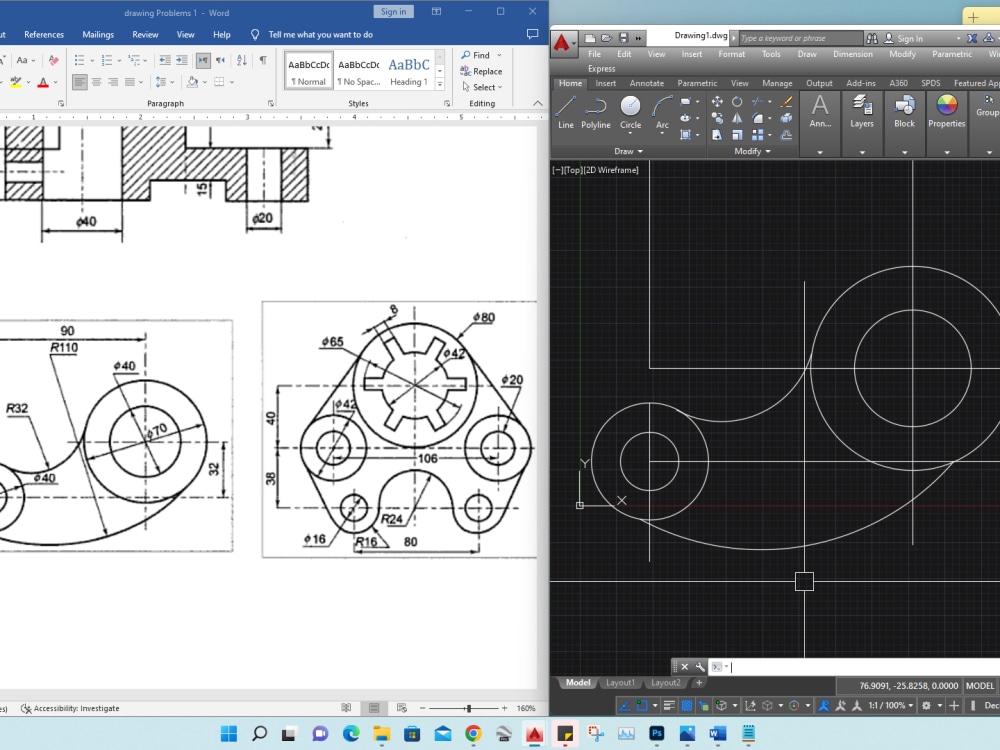Select the AutoCAD Polyline tool
This screenshot has width=1000, height=750.
point(596,112)
